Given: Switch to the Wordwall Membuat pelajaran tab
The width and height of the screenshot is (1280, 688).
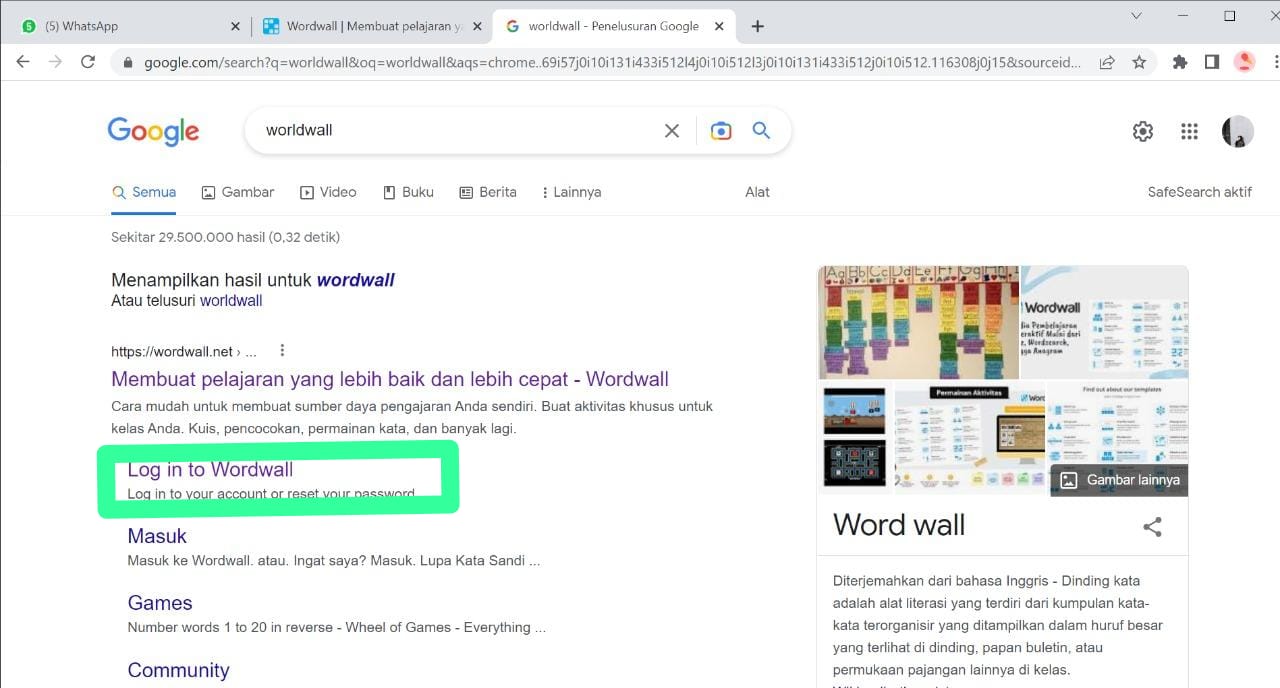Looking at the screenshot, I should (x=371, y=26).
